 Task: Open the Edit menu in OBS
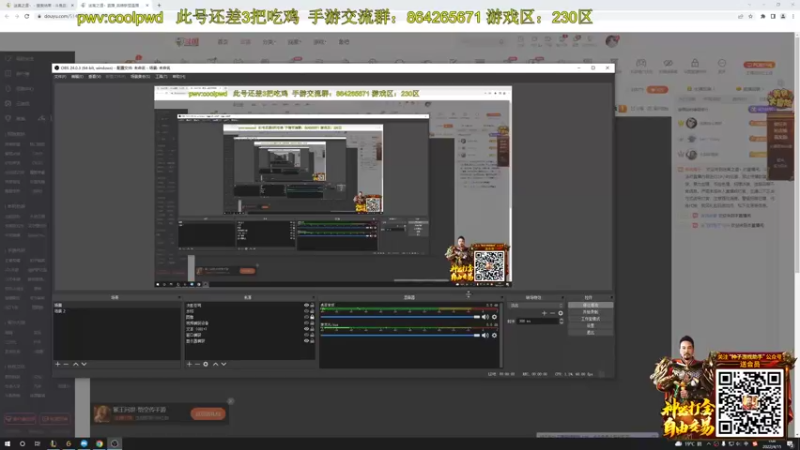click(x=77, y=77)
